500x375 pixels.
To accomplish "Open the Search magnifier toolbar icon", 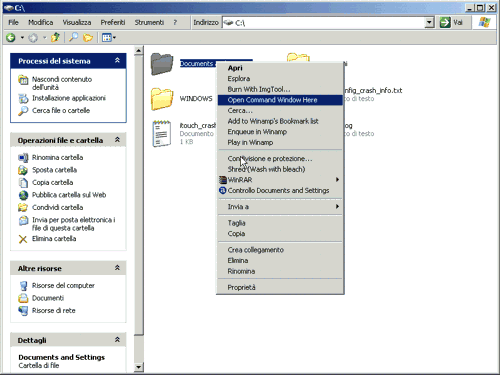I will (73, 37).
